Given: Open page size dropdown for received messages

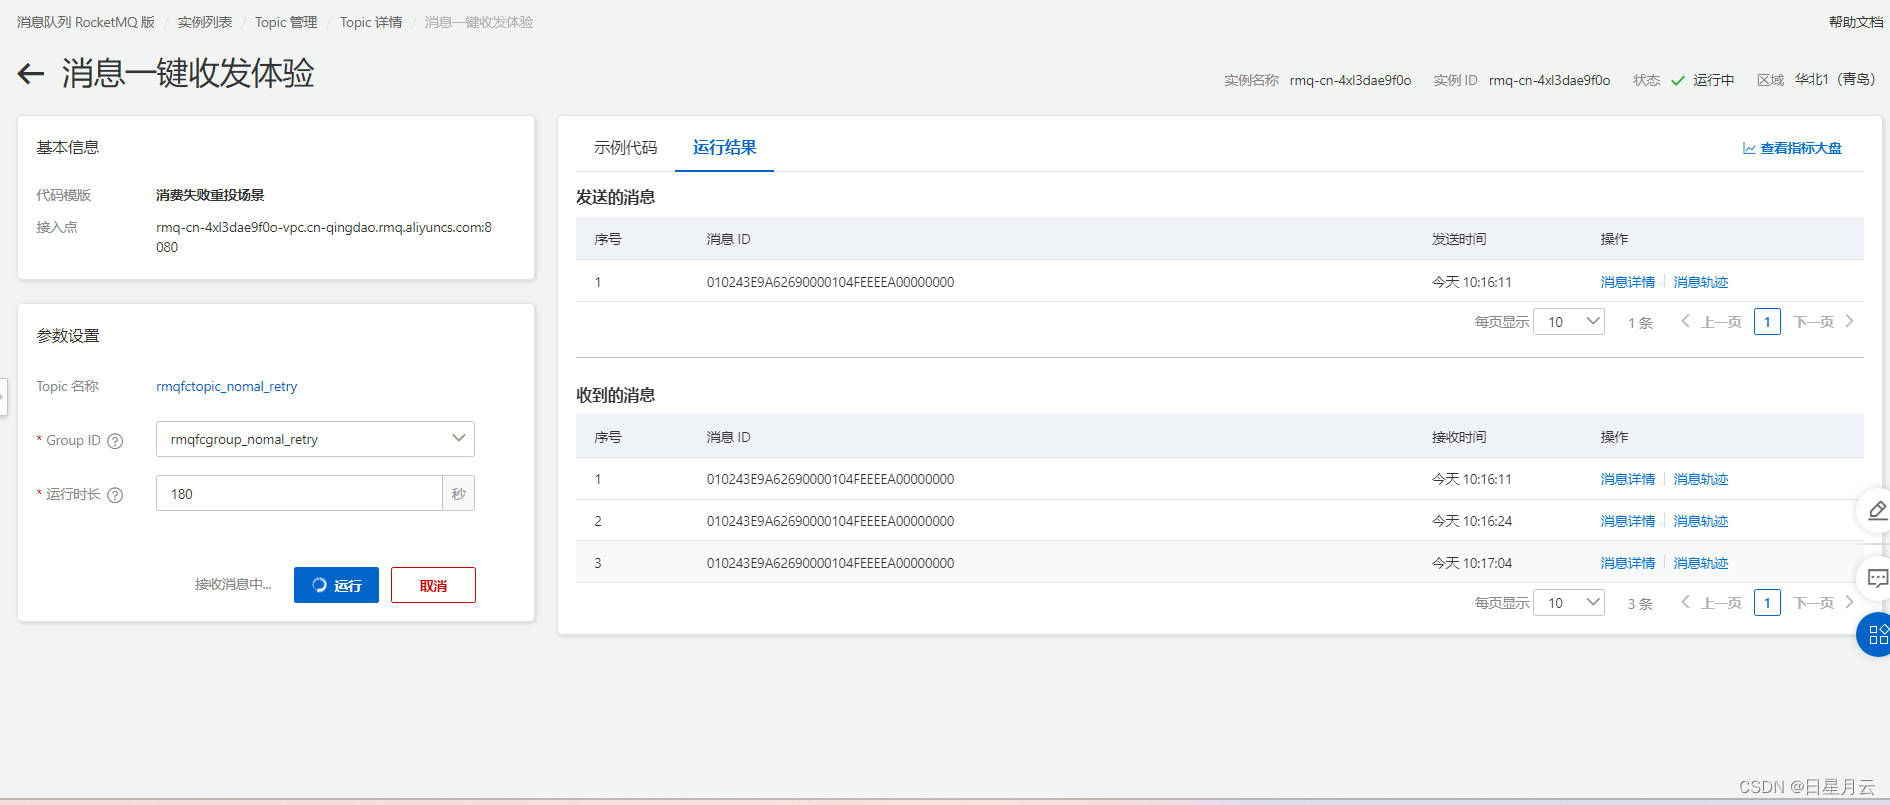Looking at the screenshot, I should [x=1569, y=603].
